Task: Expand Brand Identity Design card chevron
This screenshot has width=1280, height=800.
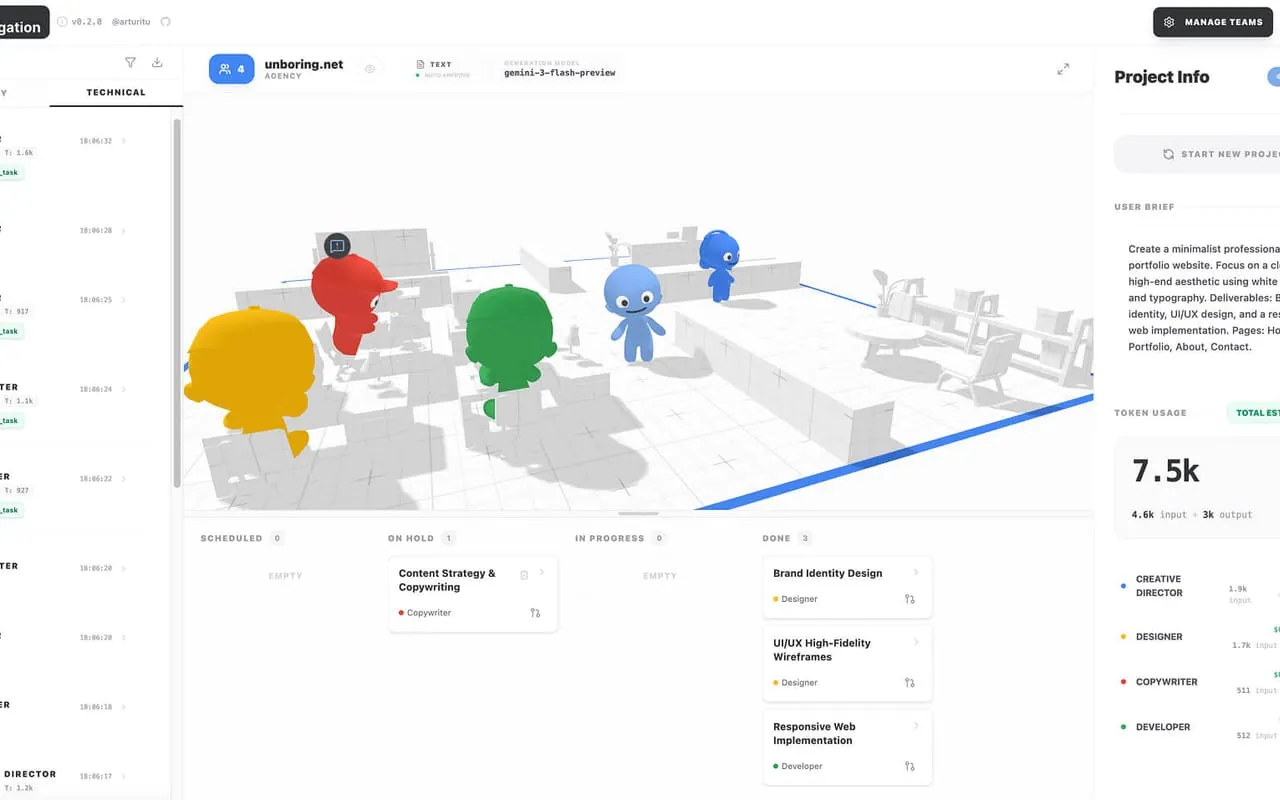Action: [x=916, y=573]
